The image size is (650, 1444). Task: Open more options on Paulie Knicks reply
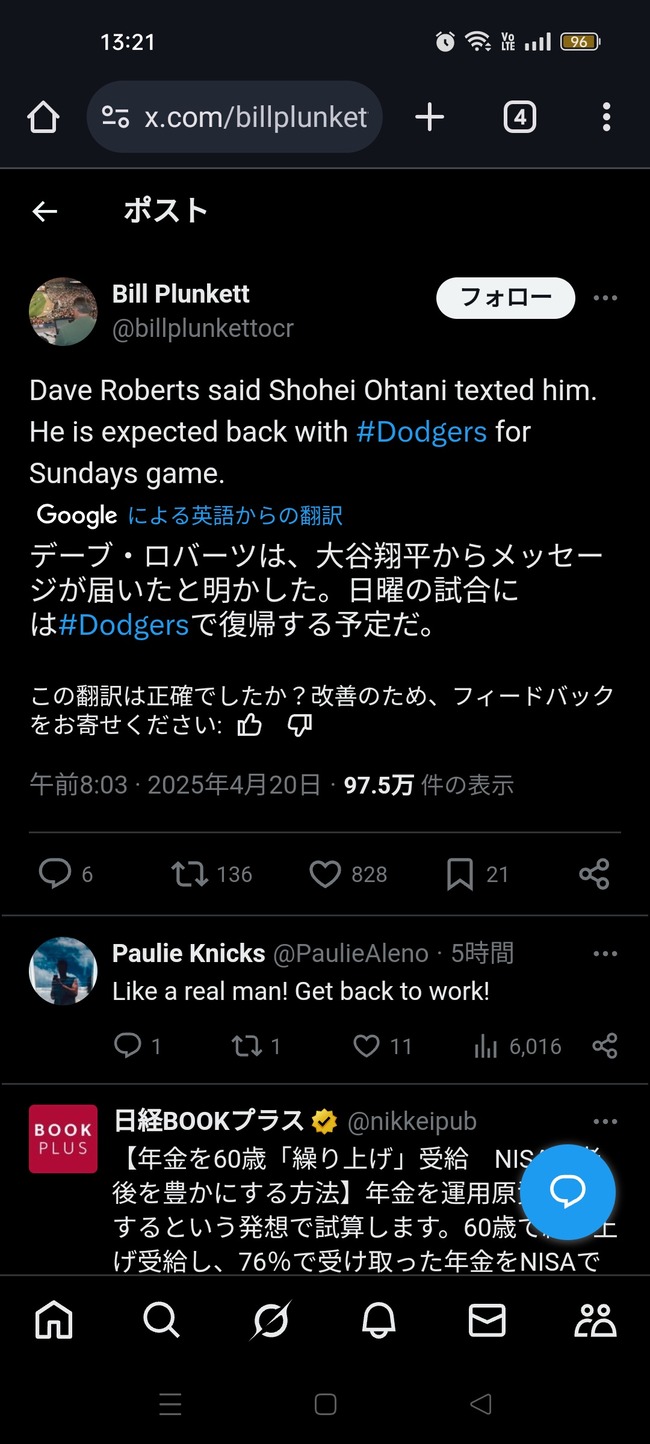(x=605, y=954)
